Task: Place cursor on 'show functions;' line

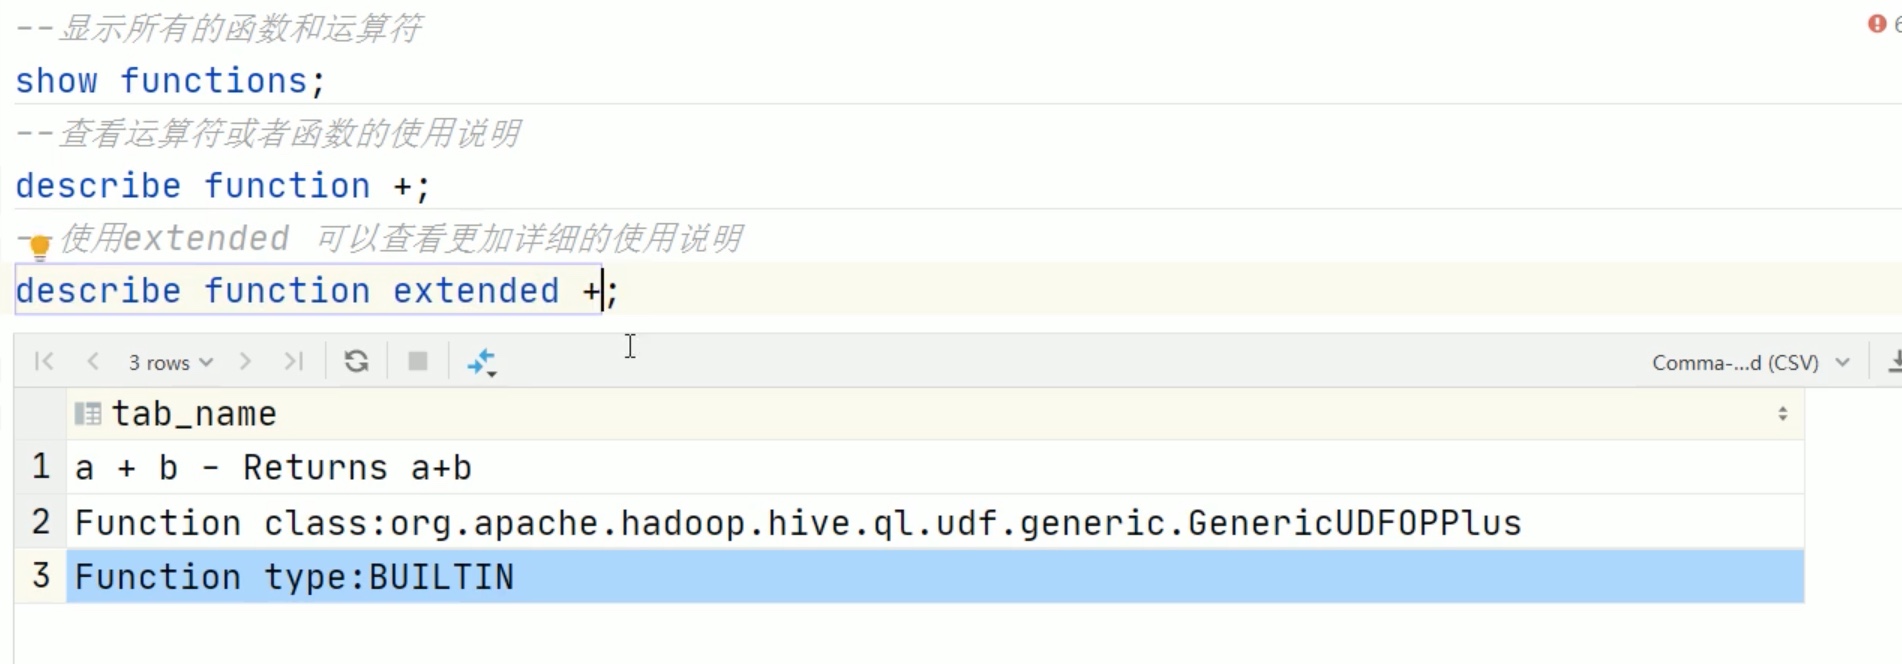Action: (x=170, y=80)
